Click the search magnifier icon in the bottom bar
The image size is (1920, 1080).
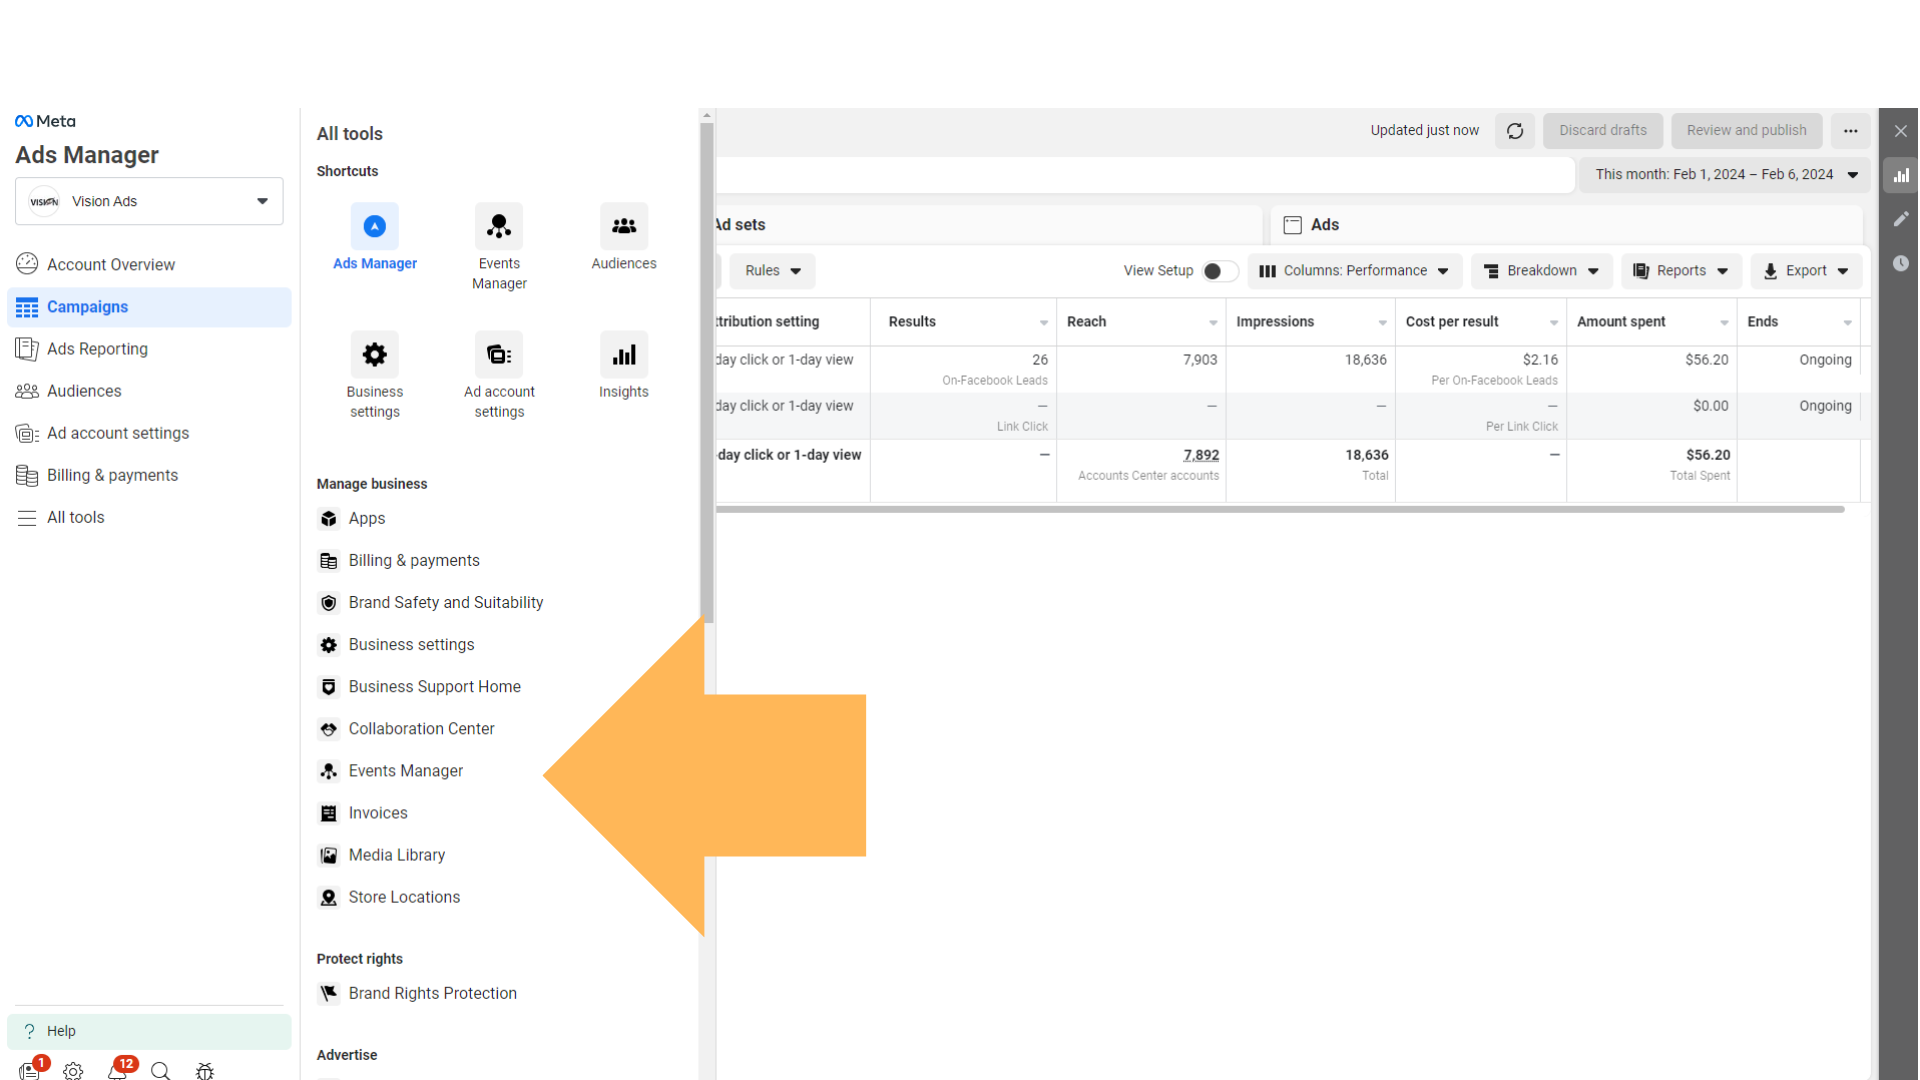click(x=160, y=1071)
